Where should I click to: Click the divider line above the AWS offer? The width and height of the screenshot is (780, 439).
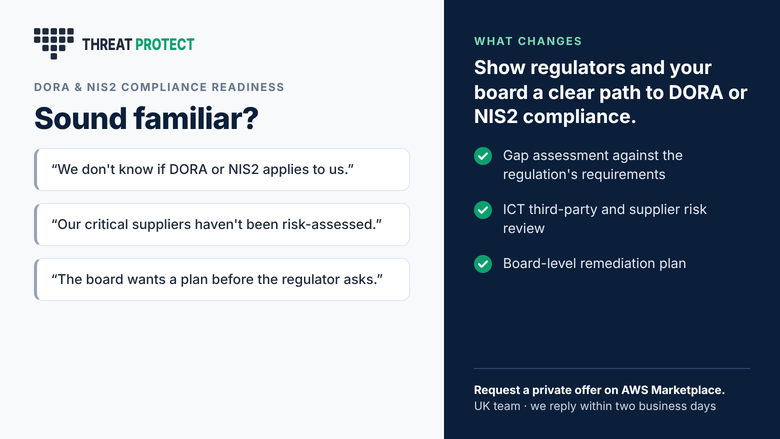[612, 368]
